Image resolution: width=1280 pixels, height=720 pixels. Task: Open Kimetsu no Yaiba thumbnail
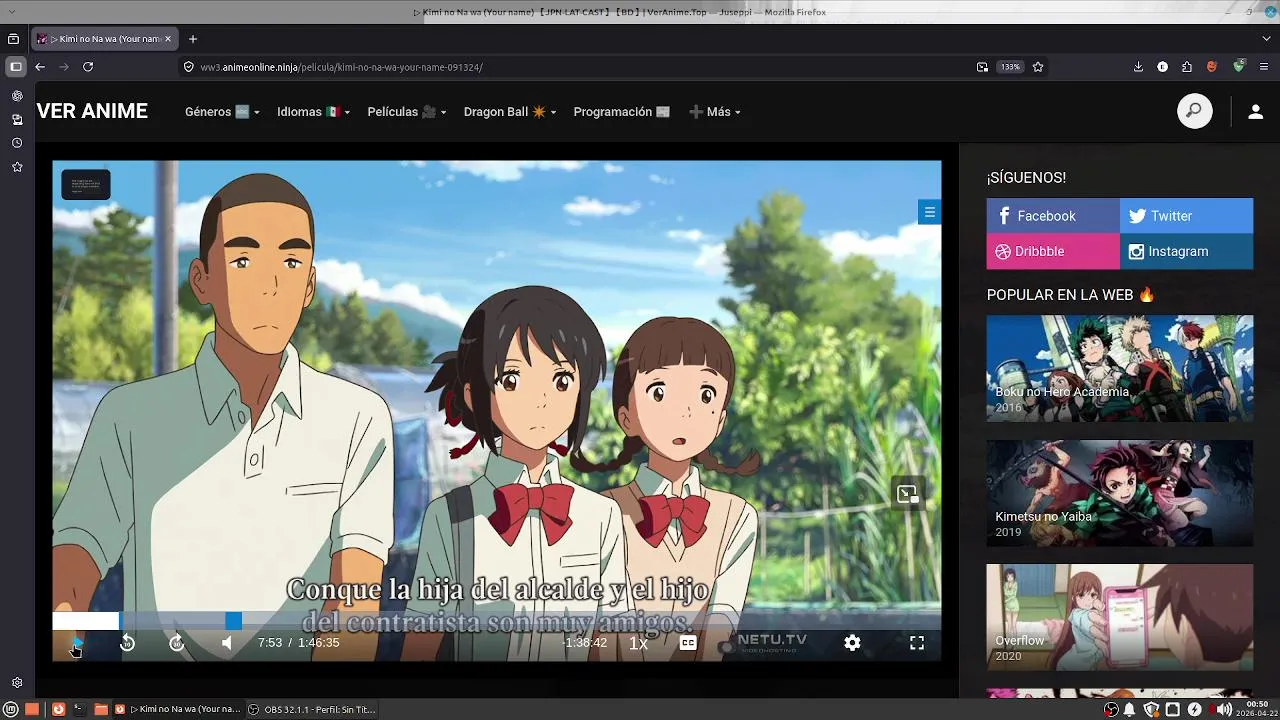pyautogui.click(x=1119, y=493)
